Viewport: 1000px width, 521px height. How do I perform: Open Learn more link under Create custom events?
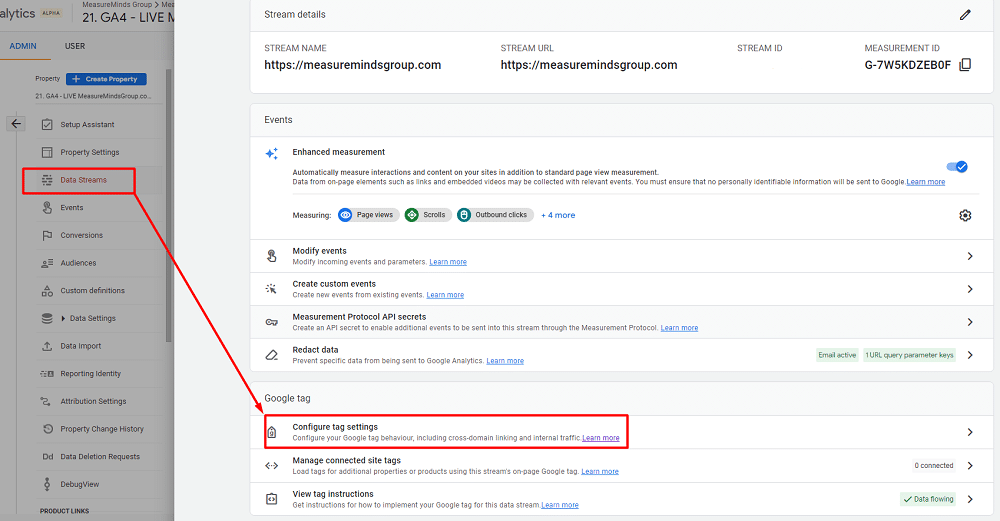click(x=445, y=295)
